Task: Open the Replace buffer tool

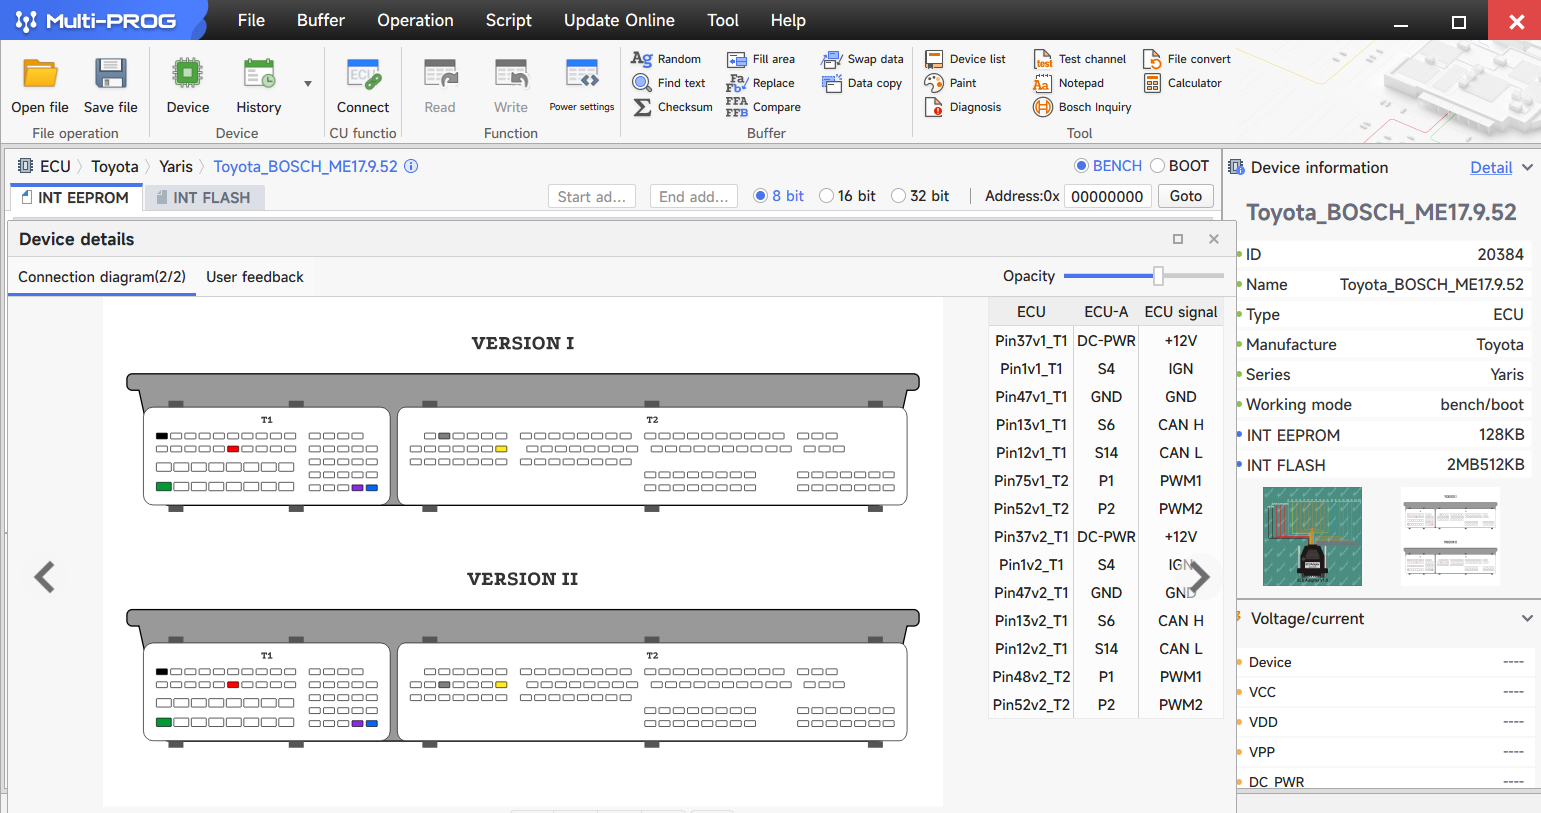Action: (761, 83)
